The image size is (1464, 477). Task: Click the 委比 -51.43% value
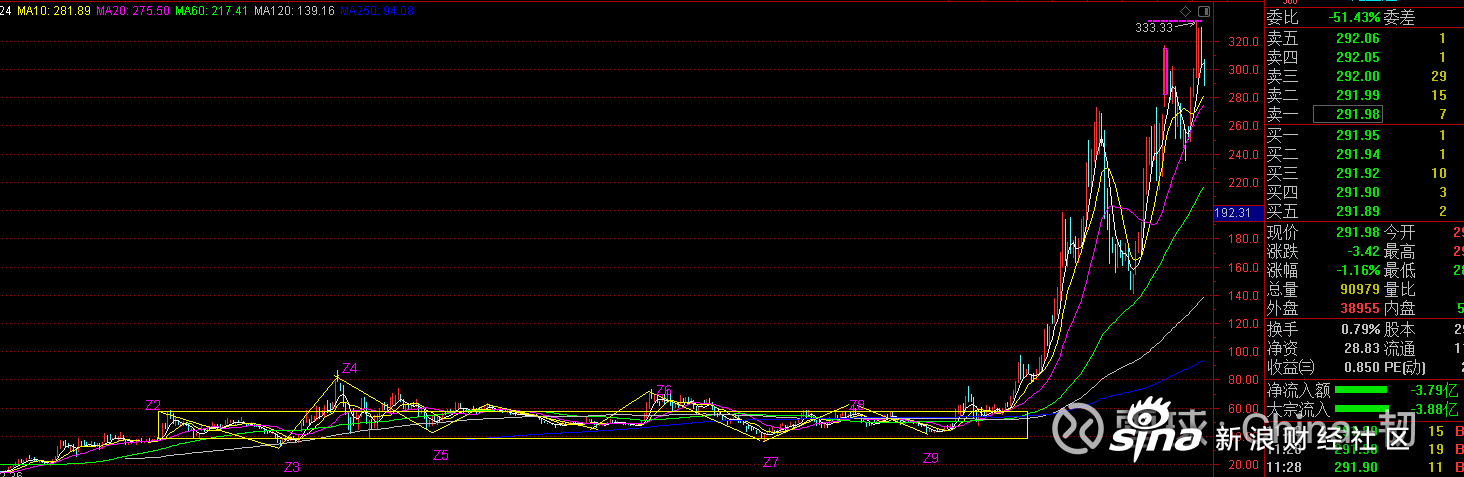pos(1352,18)
